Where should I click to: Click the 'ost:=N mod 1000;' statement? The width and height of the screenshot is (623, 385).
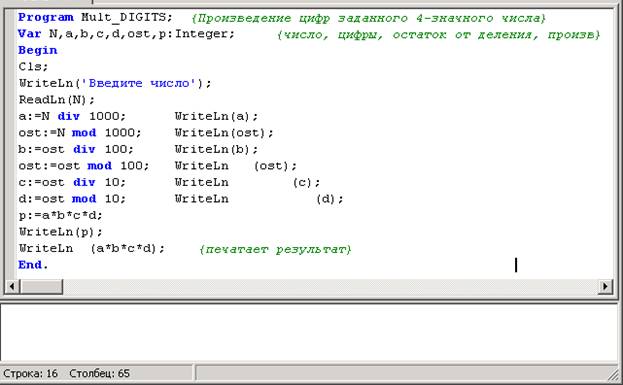click(x=79, y=133)
